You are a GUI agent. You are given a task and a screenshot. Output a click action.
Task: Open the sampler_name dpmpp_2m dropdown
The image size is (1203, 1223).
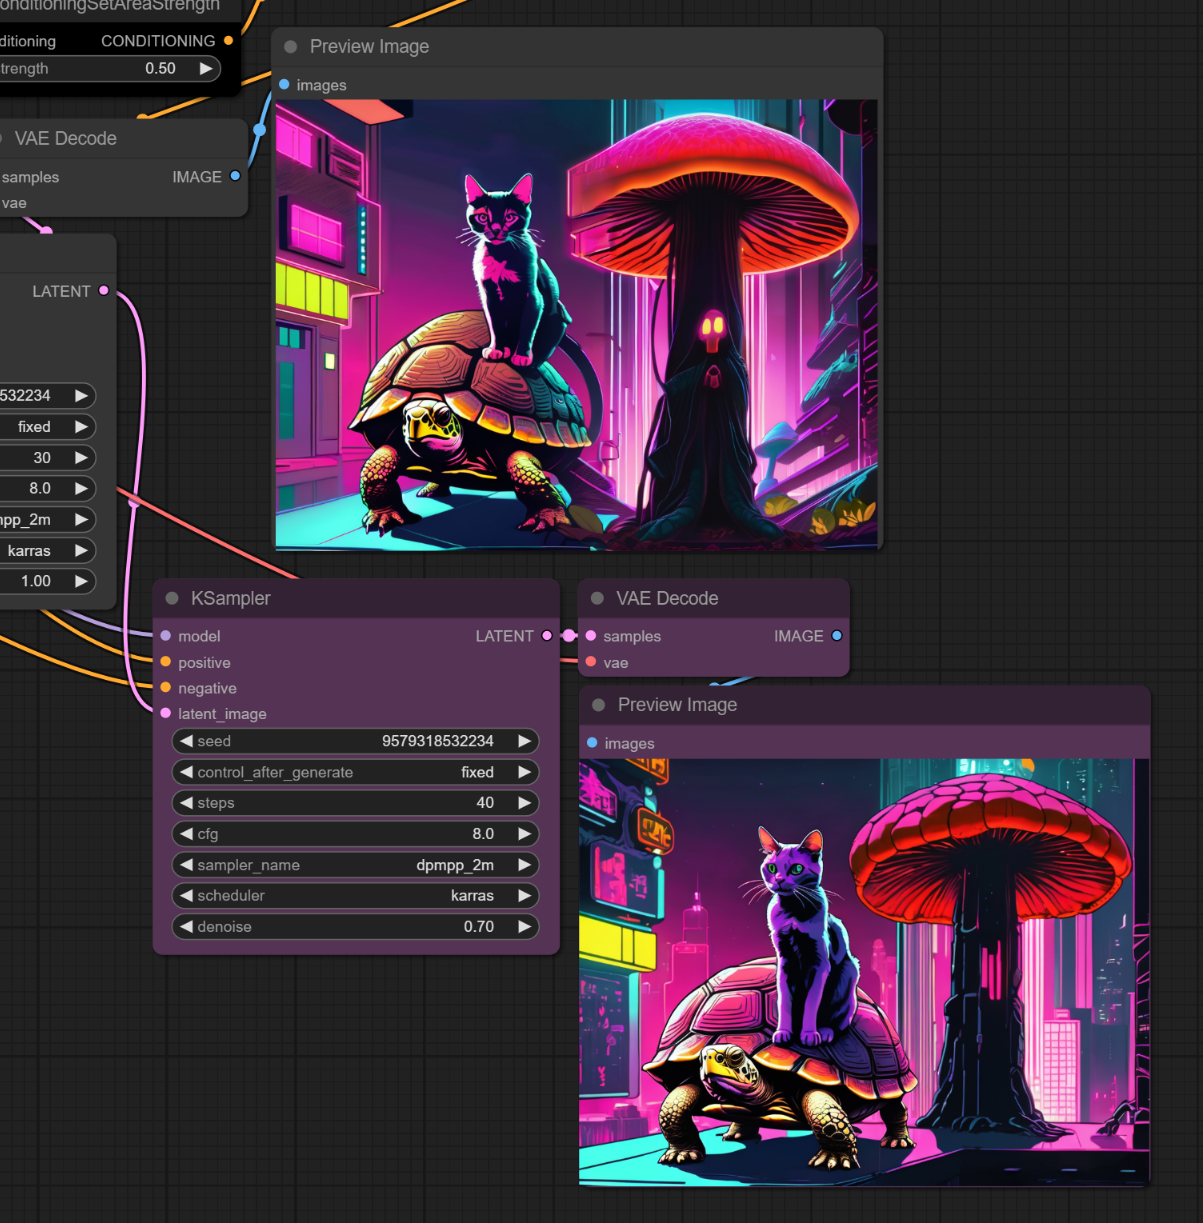(355, 865)
